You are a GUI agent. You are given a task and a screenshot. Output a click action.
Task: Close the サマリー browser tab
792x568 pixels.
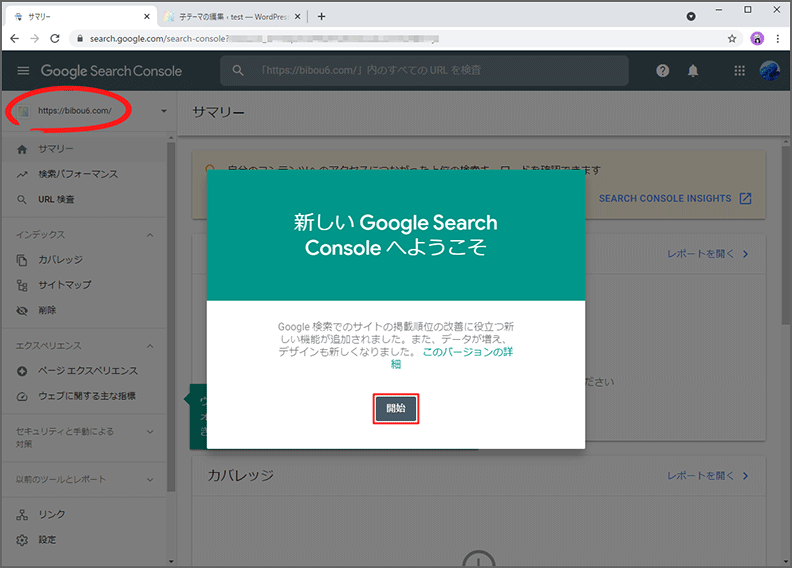pos(146,17)
